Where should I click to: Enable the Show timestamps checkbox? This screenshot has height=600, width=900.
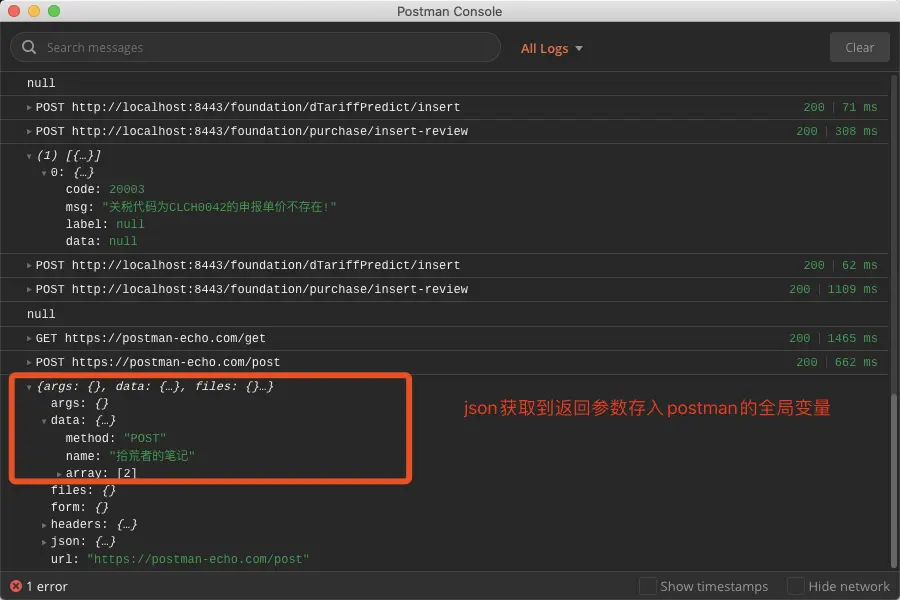[647, 586]
